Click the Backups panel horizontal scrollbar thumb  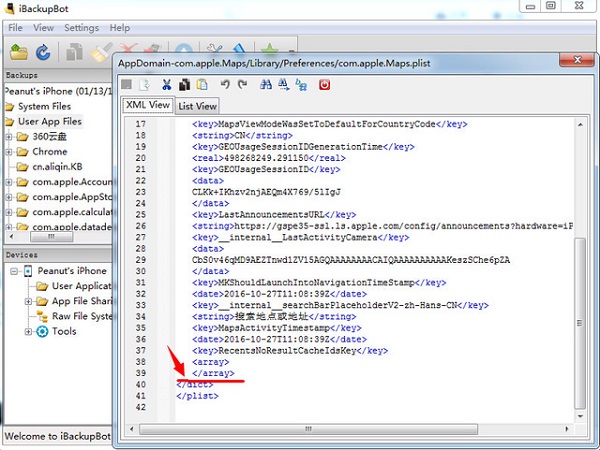(51, 237)
